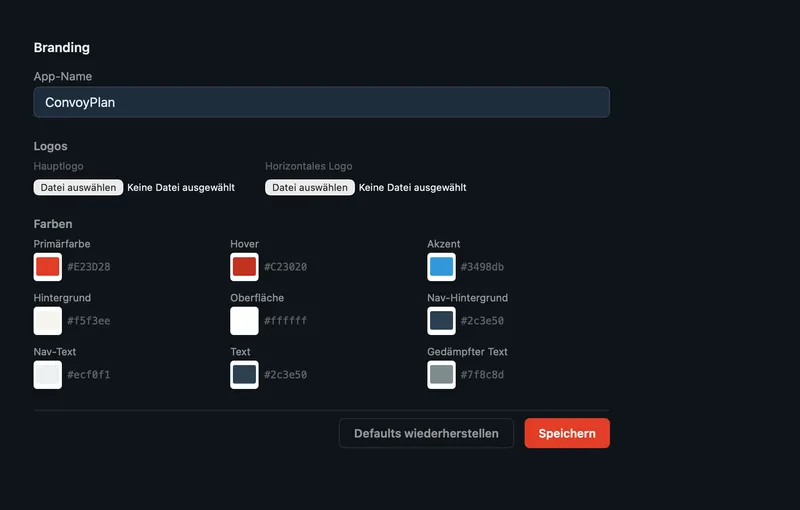
Task: Click the #E23D28 hex value
Action: (x=89, y=267)
